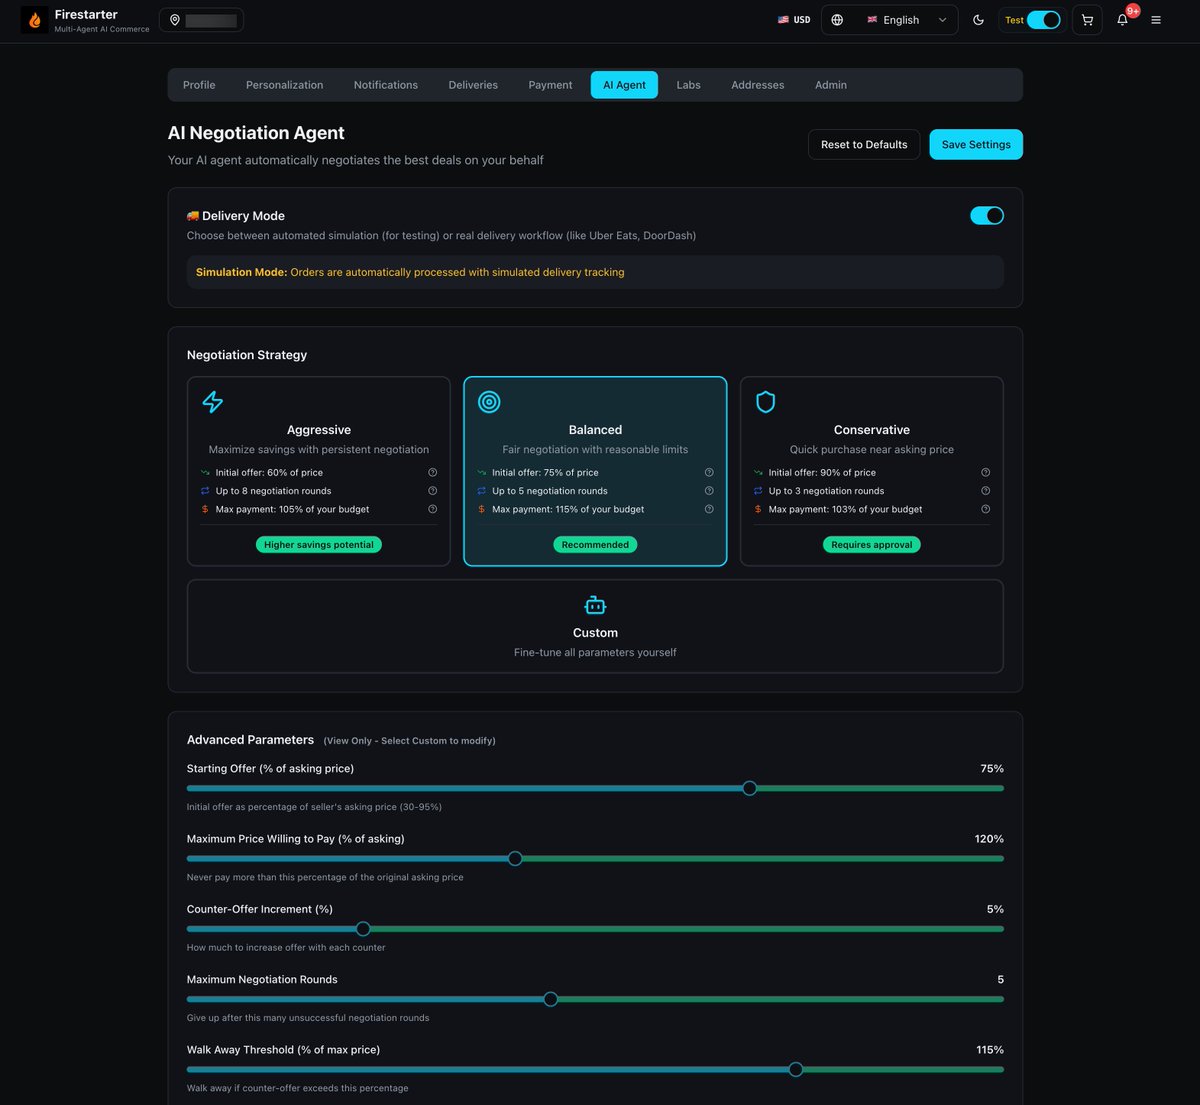Disable the Delivery Mode simulation toggle

tap(987, 215)
